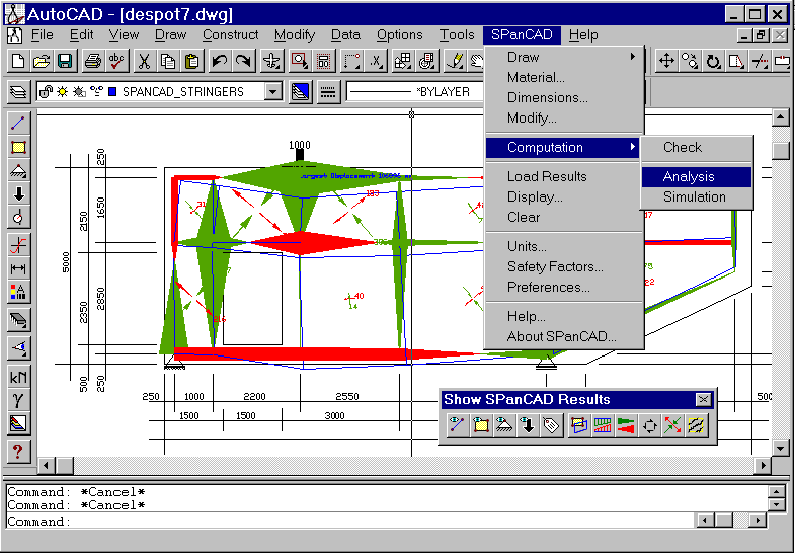795x553 pixels.
Task: Expand the Draw submenu in SPanCAD menu
Action: click(x=564, y=57)
